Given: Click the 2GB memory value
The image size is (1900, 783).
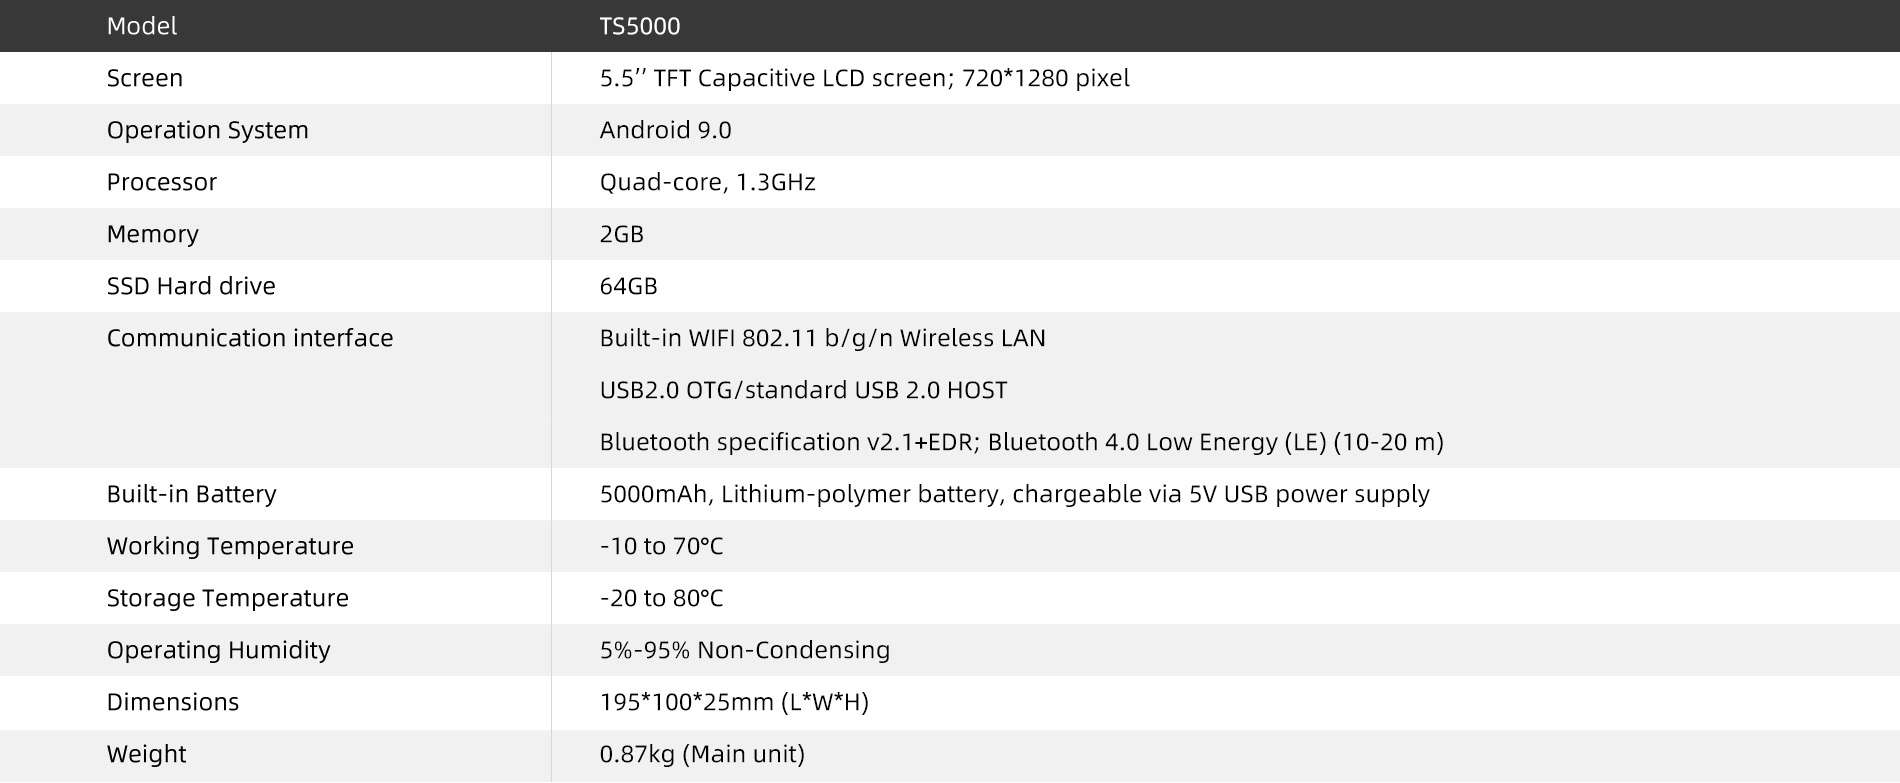Looking at the screenshot, I should 621,234.
